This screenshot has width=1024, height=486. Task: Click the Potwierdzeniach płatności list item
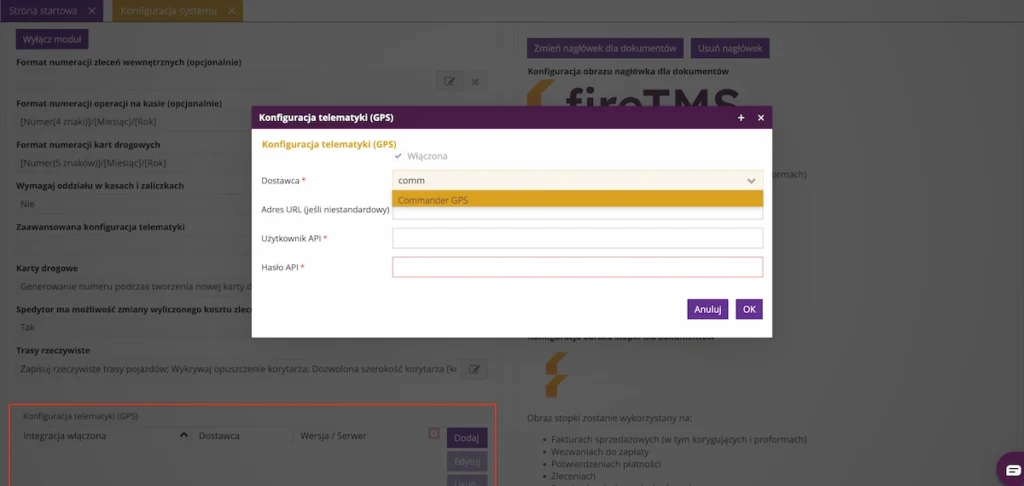[x=606, y=464]
